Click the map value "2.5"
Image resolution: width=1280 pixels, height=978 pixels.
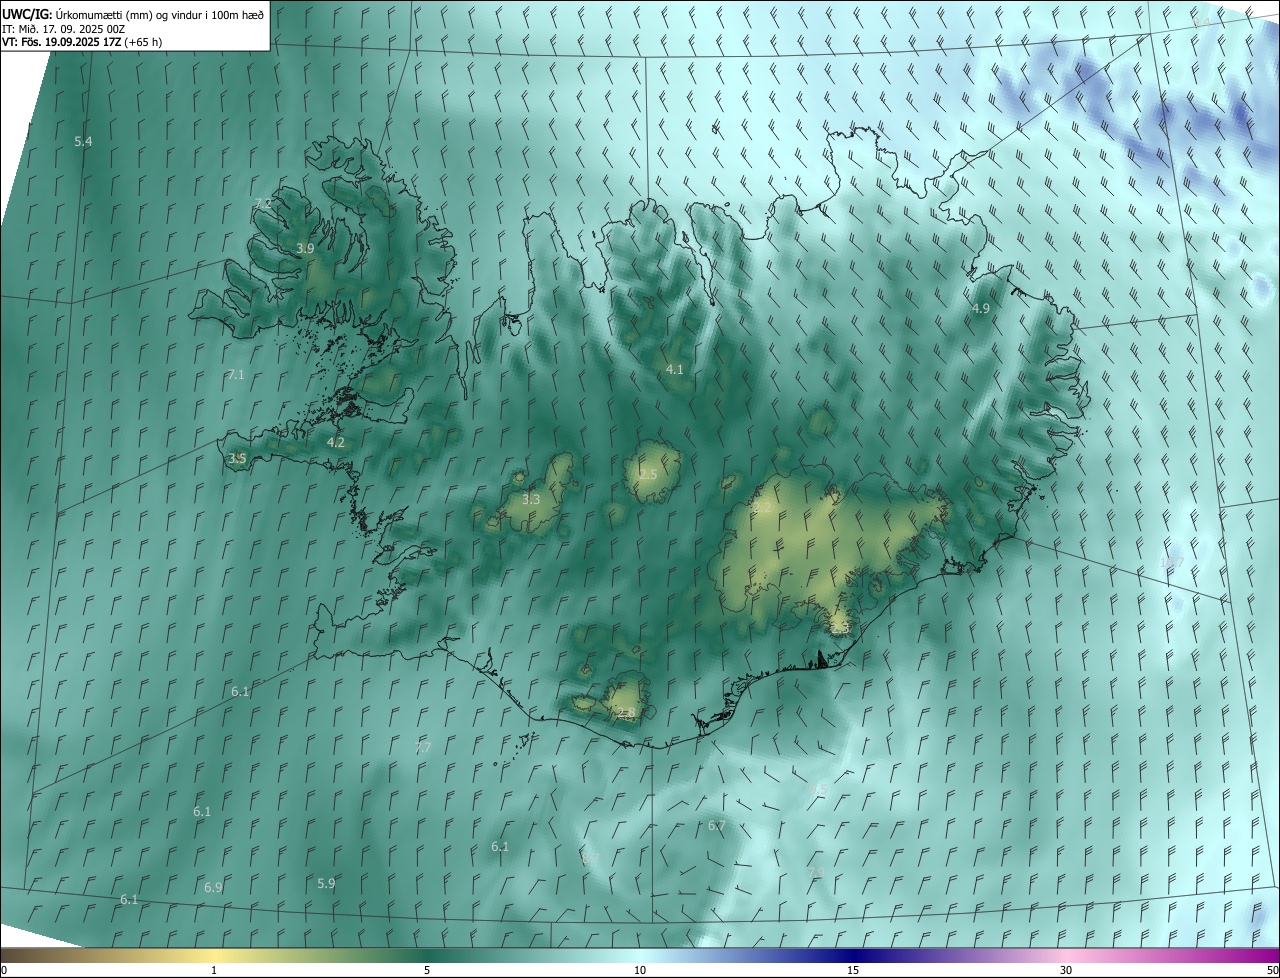pos(648,474)
